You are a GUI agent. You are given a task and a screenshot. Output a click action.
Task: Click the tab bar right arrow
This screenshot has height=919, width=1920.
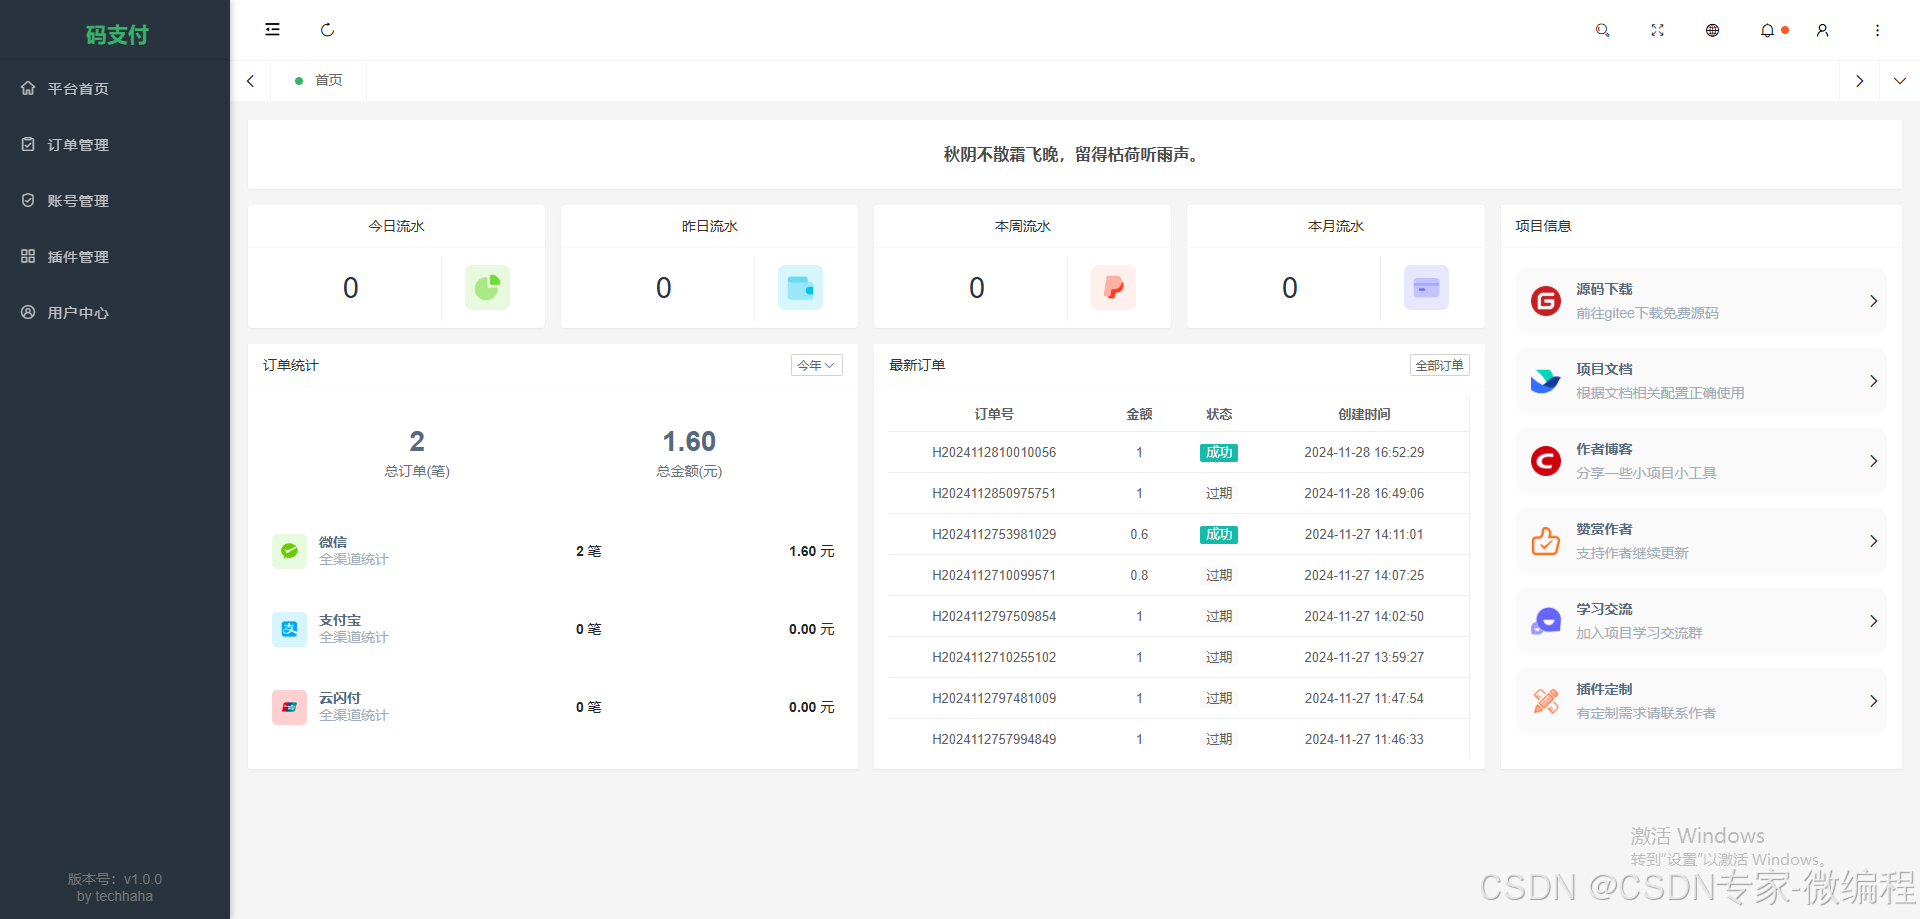click(1859, 80)
